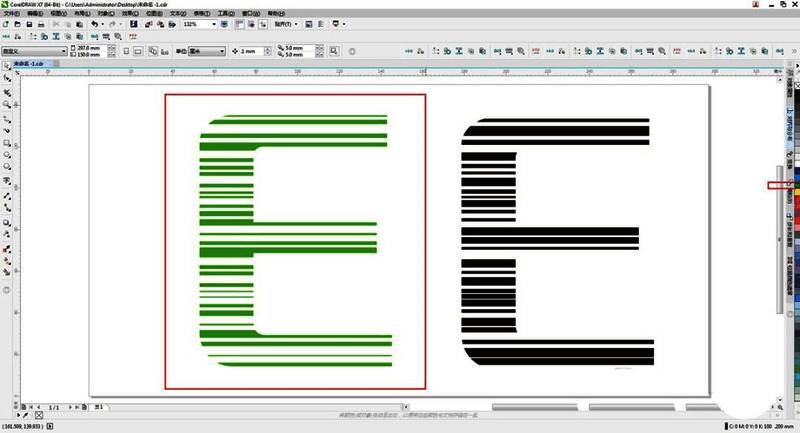Viewport: 800px width, 433px height.
Task: Click the Print icon in toolbar
Action: tap(40, 23)
